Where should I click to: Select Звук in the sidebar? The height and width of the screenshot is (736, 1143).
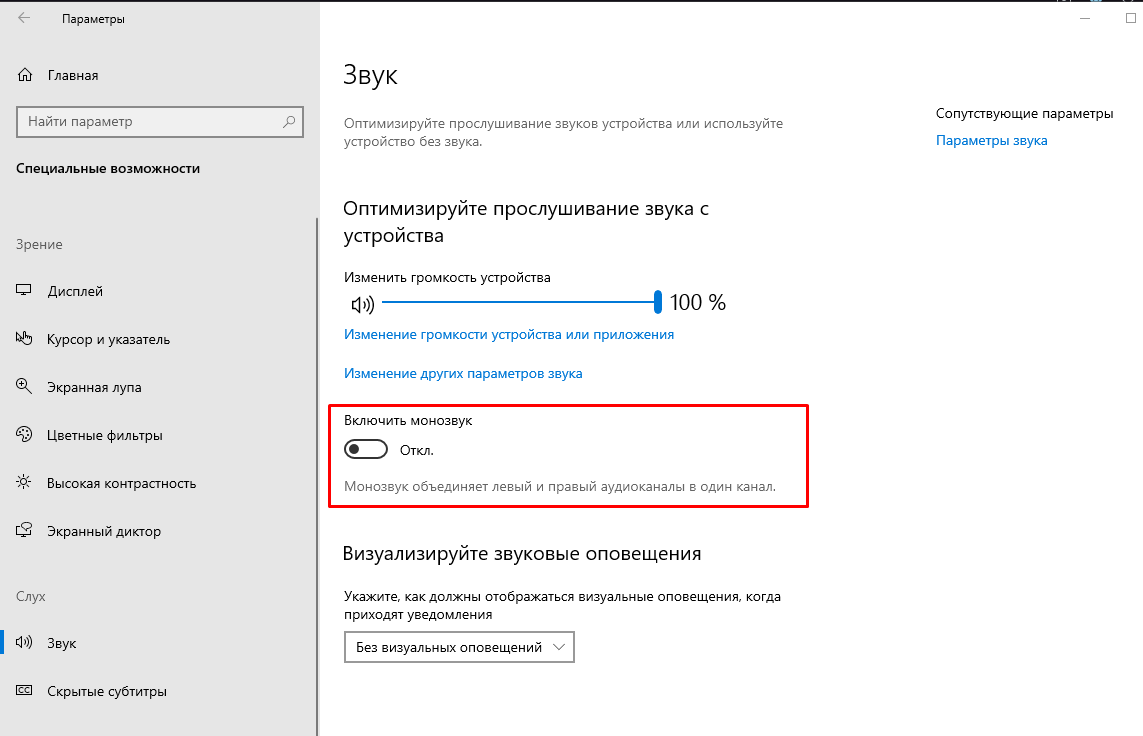click(x=61, y=643)
